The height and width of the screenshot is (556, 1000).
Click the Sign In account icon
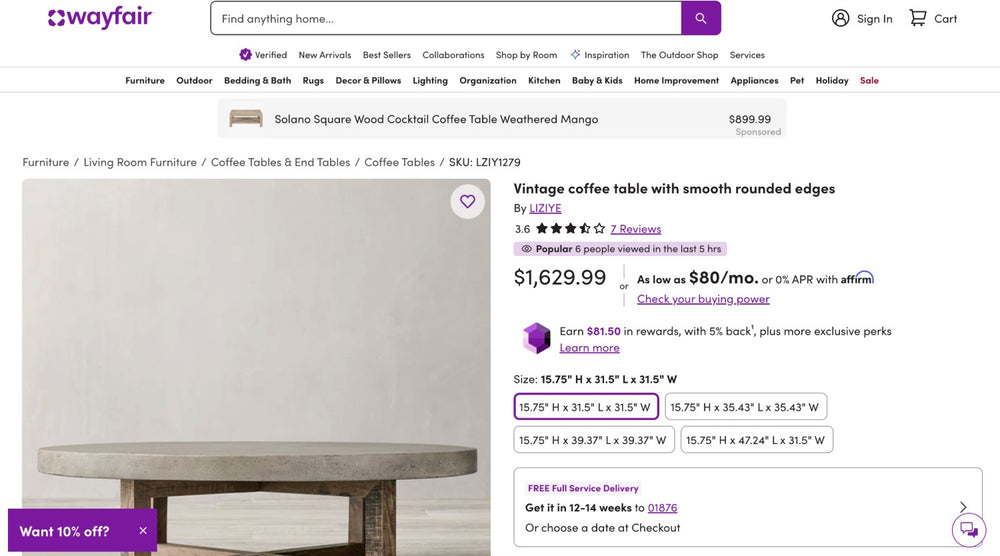(841, 18)
